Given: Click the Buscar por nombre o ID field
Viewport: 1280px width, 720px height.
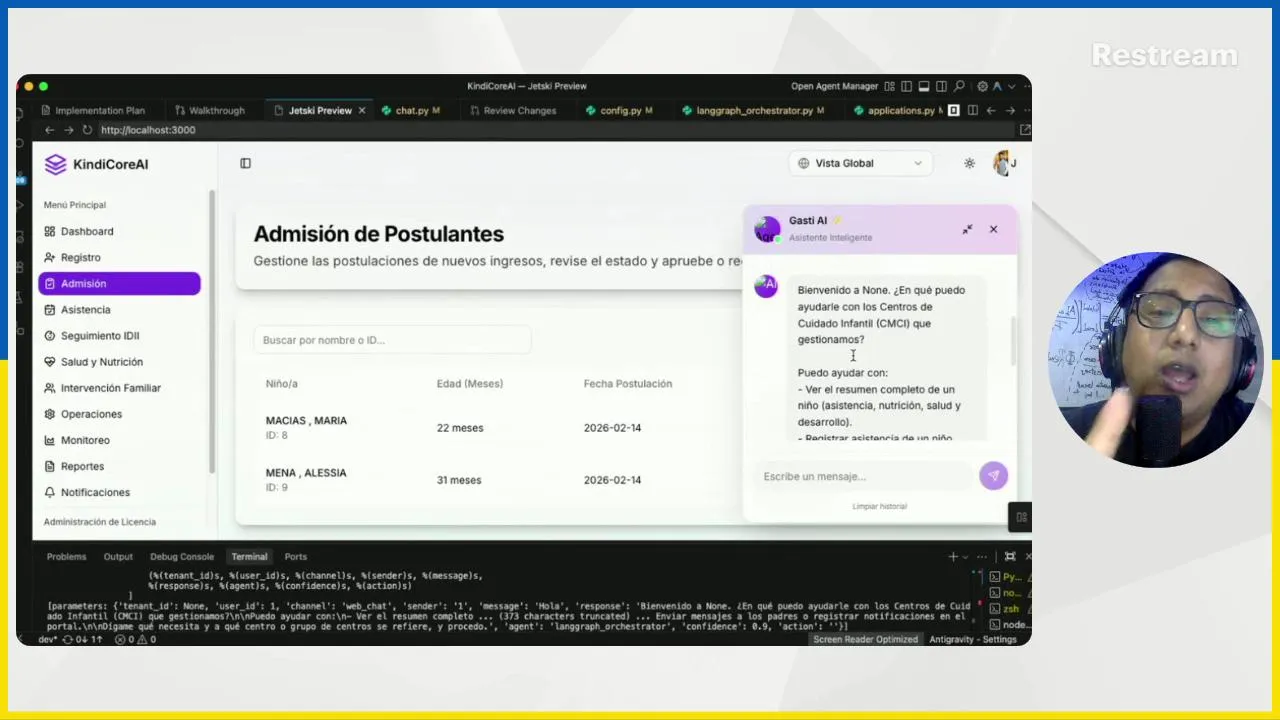Looking at the screenshot, I should (392, 340).
